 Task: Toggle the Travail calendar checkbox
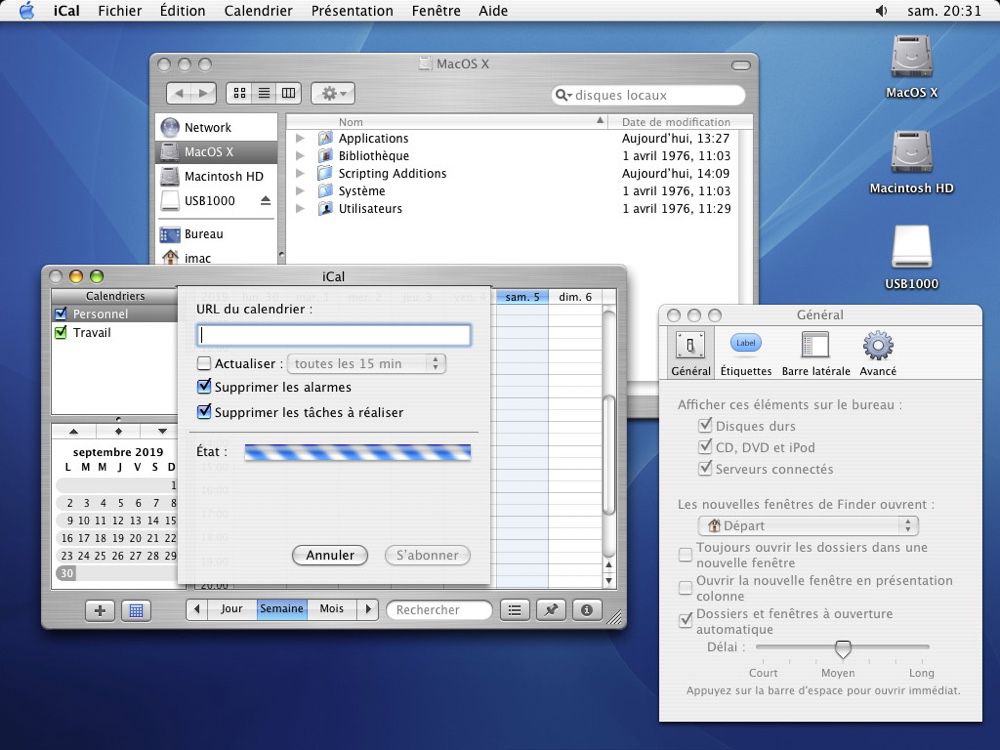61,332
